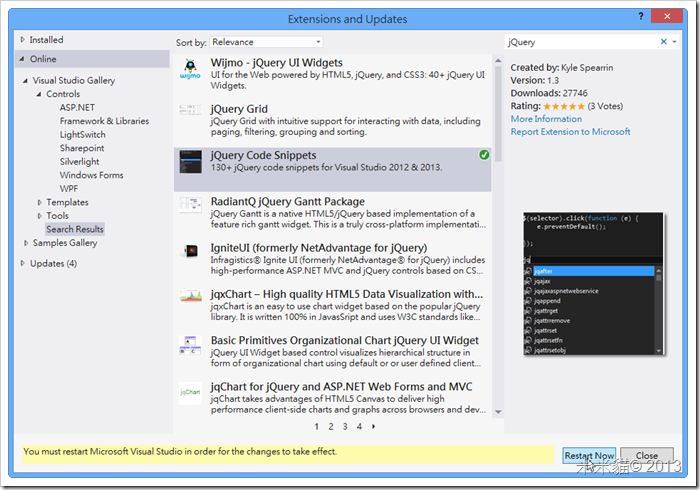Click the results list scroll down arrow
This screenshot has height=490, width=700.
[x=498, y=412]
